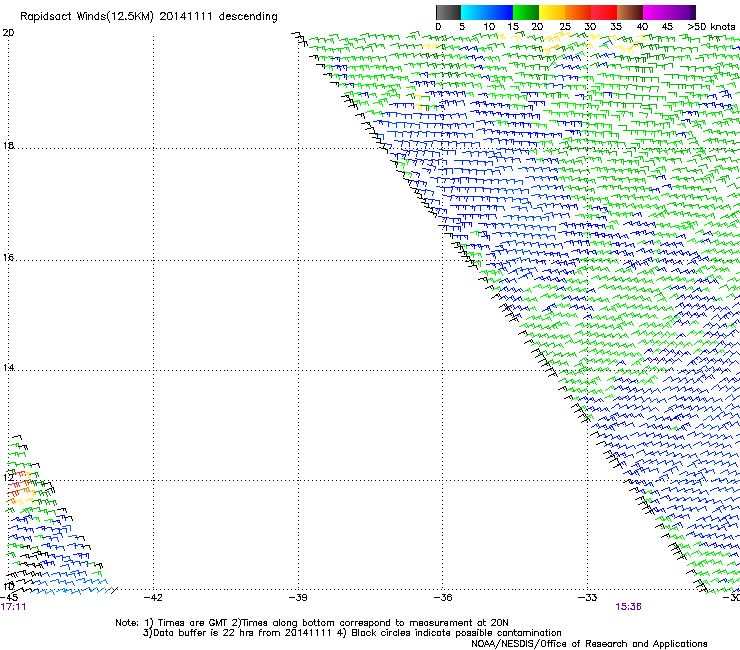740x650 pixels.
Task: Click the red wind barbs near 12N
Action: [x=17, y=482]
